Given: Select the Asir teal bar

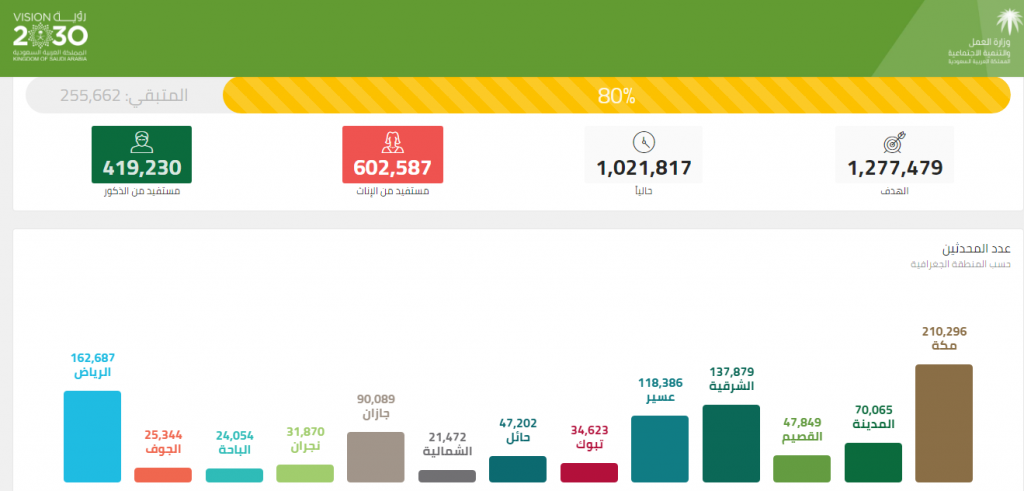Looking at the screenshot, I should (x=660, y=449).
